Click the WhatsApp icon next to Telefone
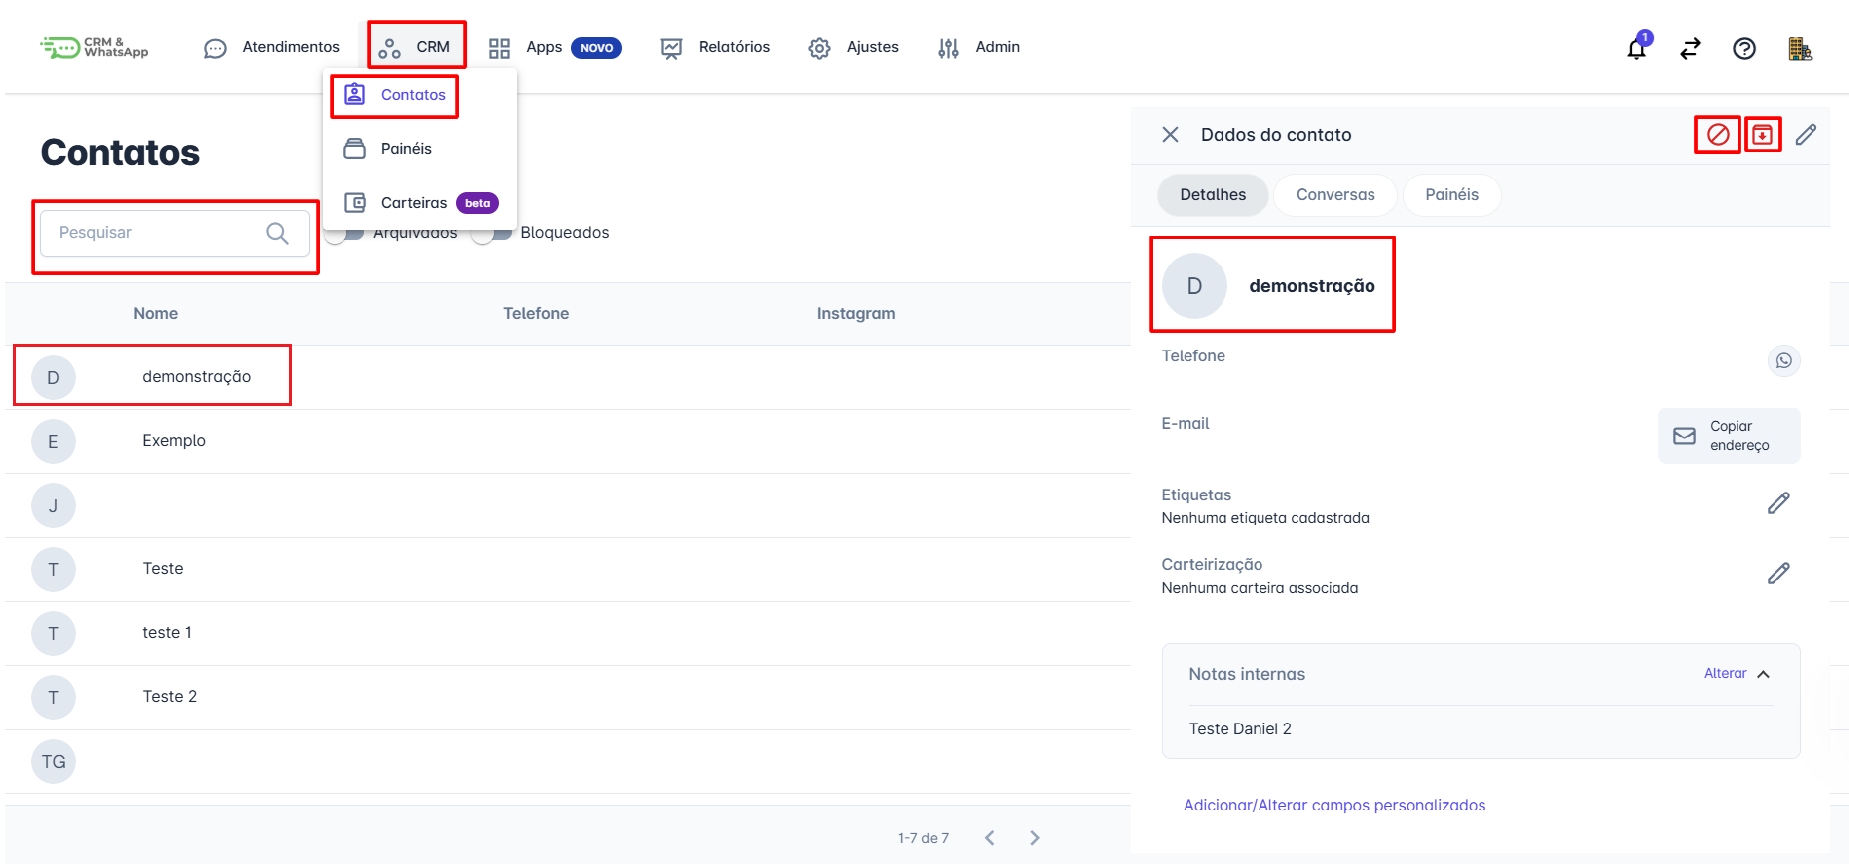 [1784, 360]
